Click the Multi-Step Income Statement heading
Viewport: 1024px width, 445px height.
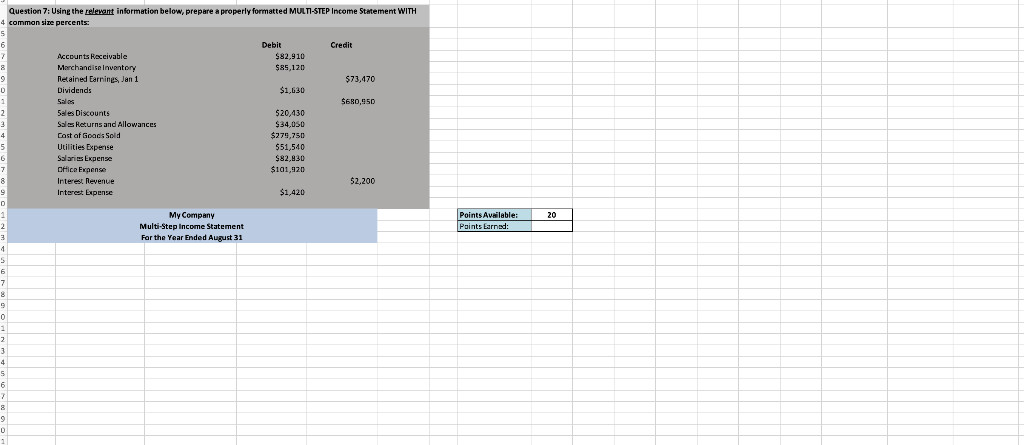click(x=191, y=226)
